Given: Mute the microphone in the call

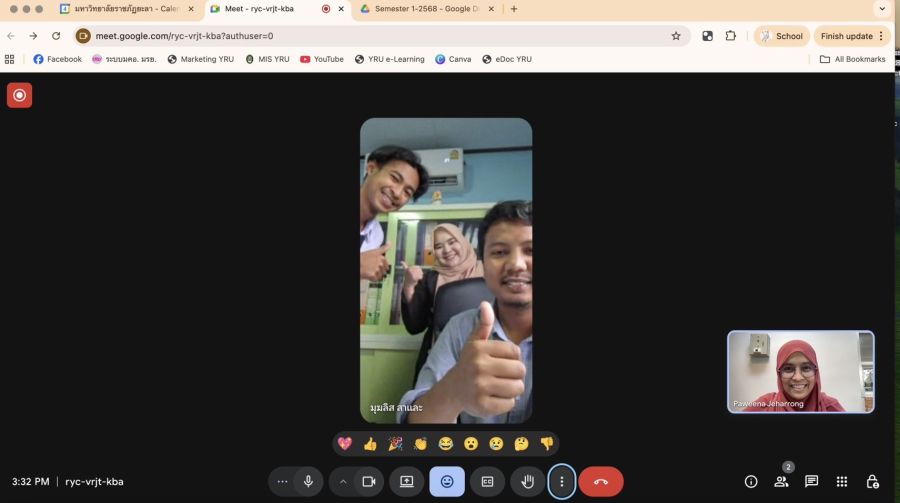Looking at the screenshot, I should click(308, 481).
